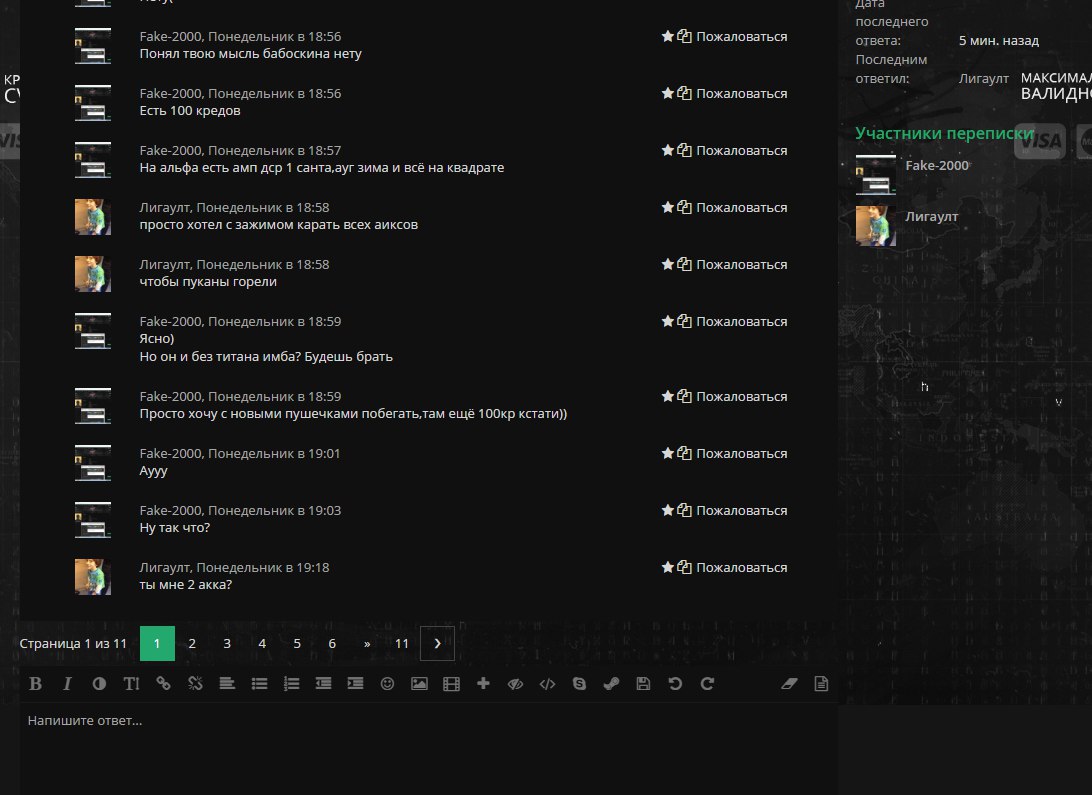Click username Fake-2000 on the 19:03 message
Image resolution: width=1092 pixels, height=795 pixels.
(x=171, y=510)
